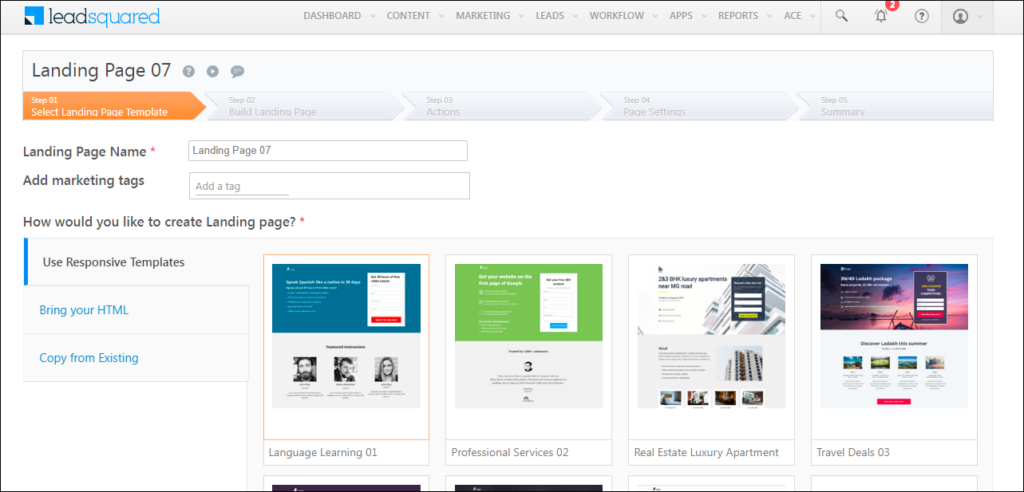Expand the WORKFLOW menu arrow
1024x492 pixels.
click(655, 16)
